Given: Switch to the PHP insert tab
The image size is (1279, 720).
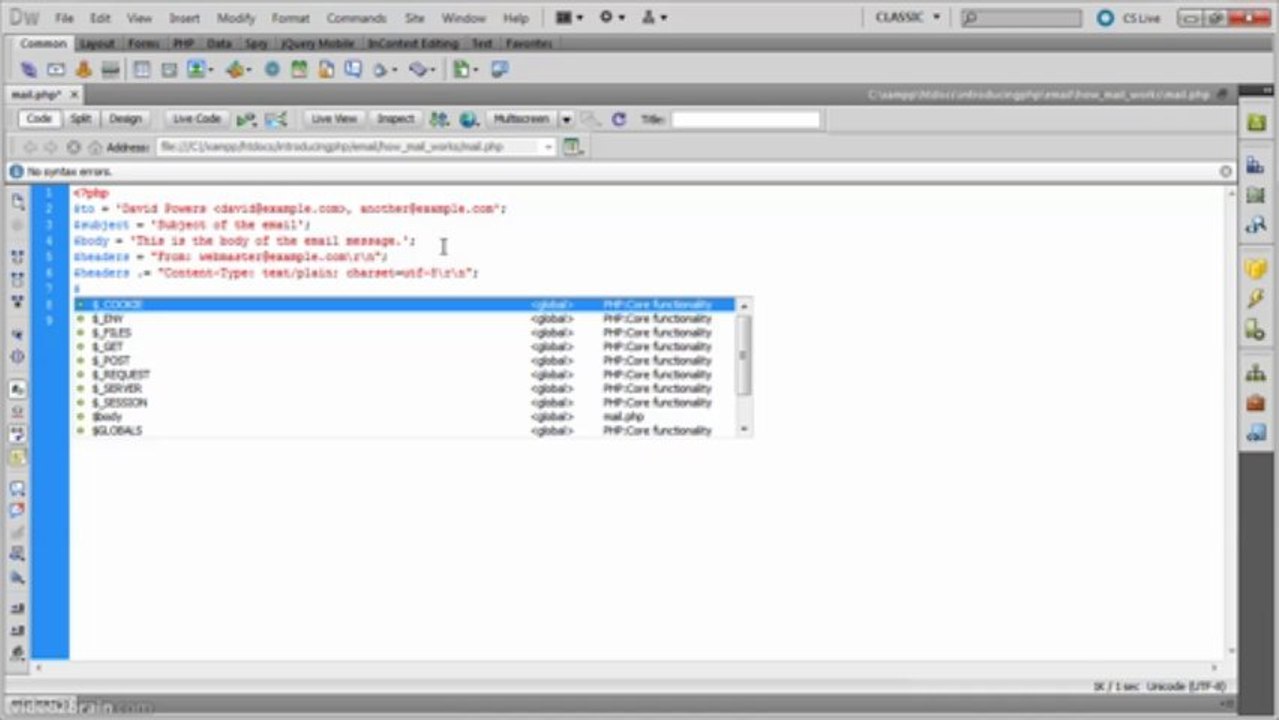Looking at the screenshot, I should coord(183,43).
